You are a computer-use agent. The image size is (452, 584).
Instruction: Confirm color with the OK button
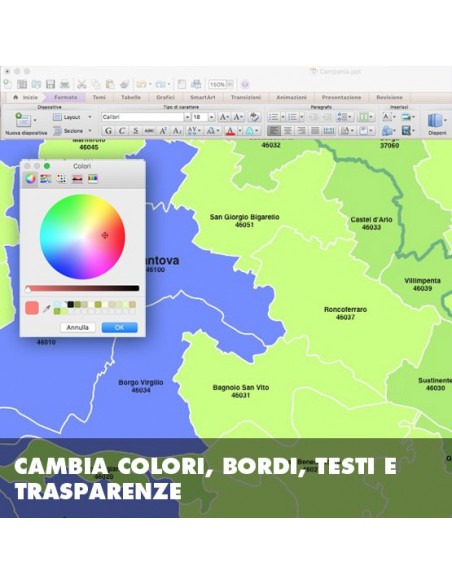pyautogui.click(x=120, y=327)
